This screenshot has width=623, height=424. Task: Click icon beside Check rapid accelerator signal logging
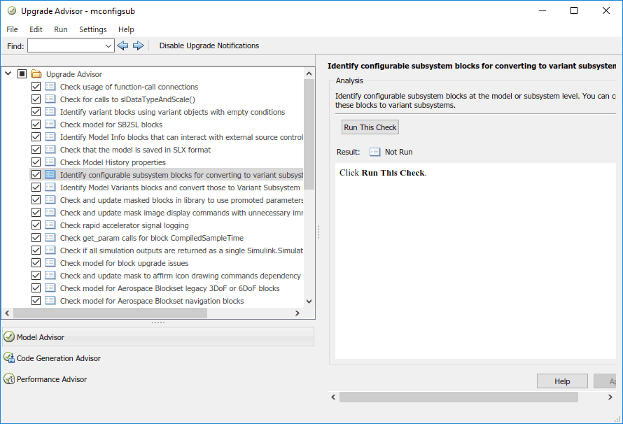(50, 225)
